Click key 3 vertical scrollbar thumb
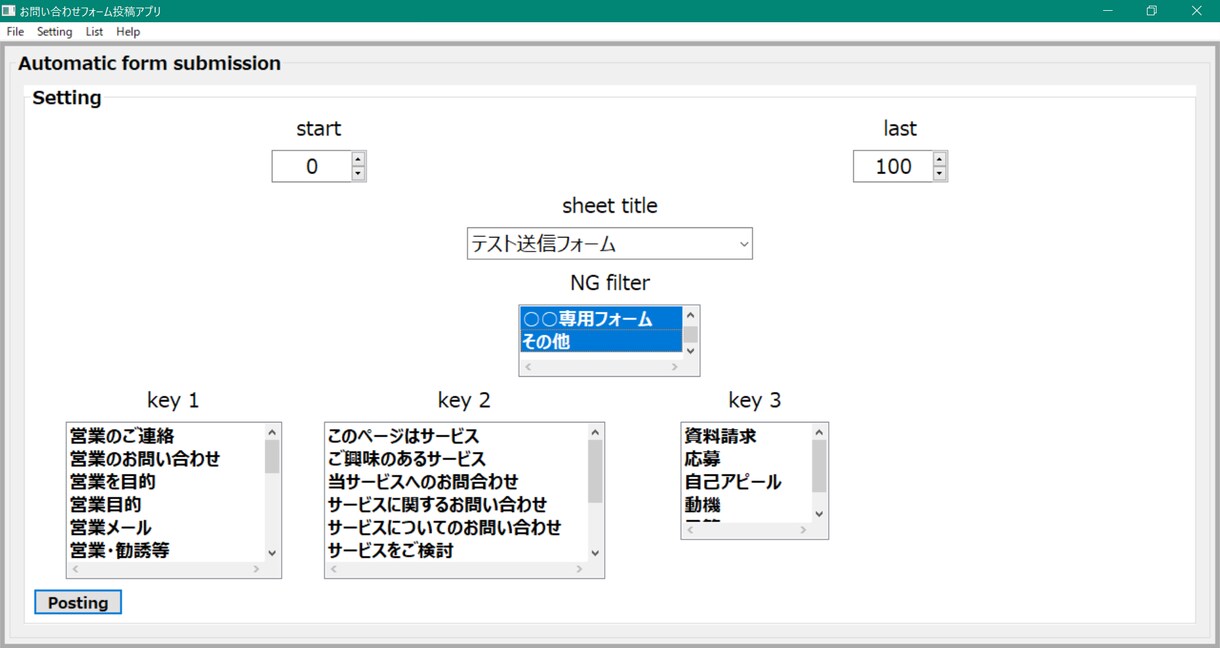Viewport: 1220px width, 648px height. point(819,466)
